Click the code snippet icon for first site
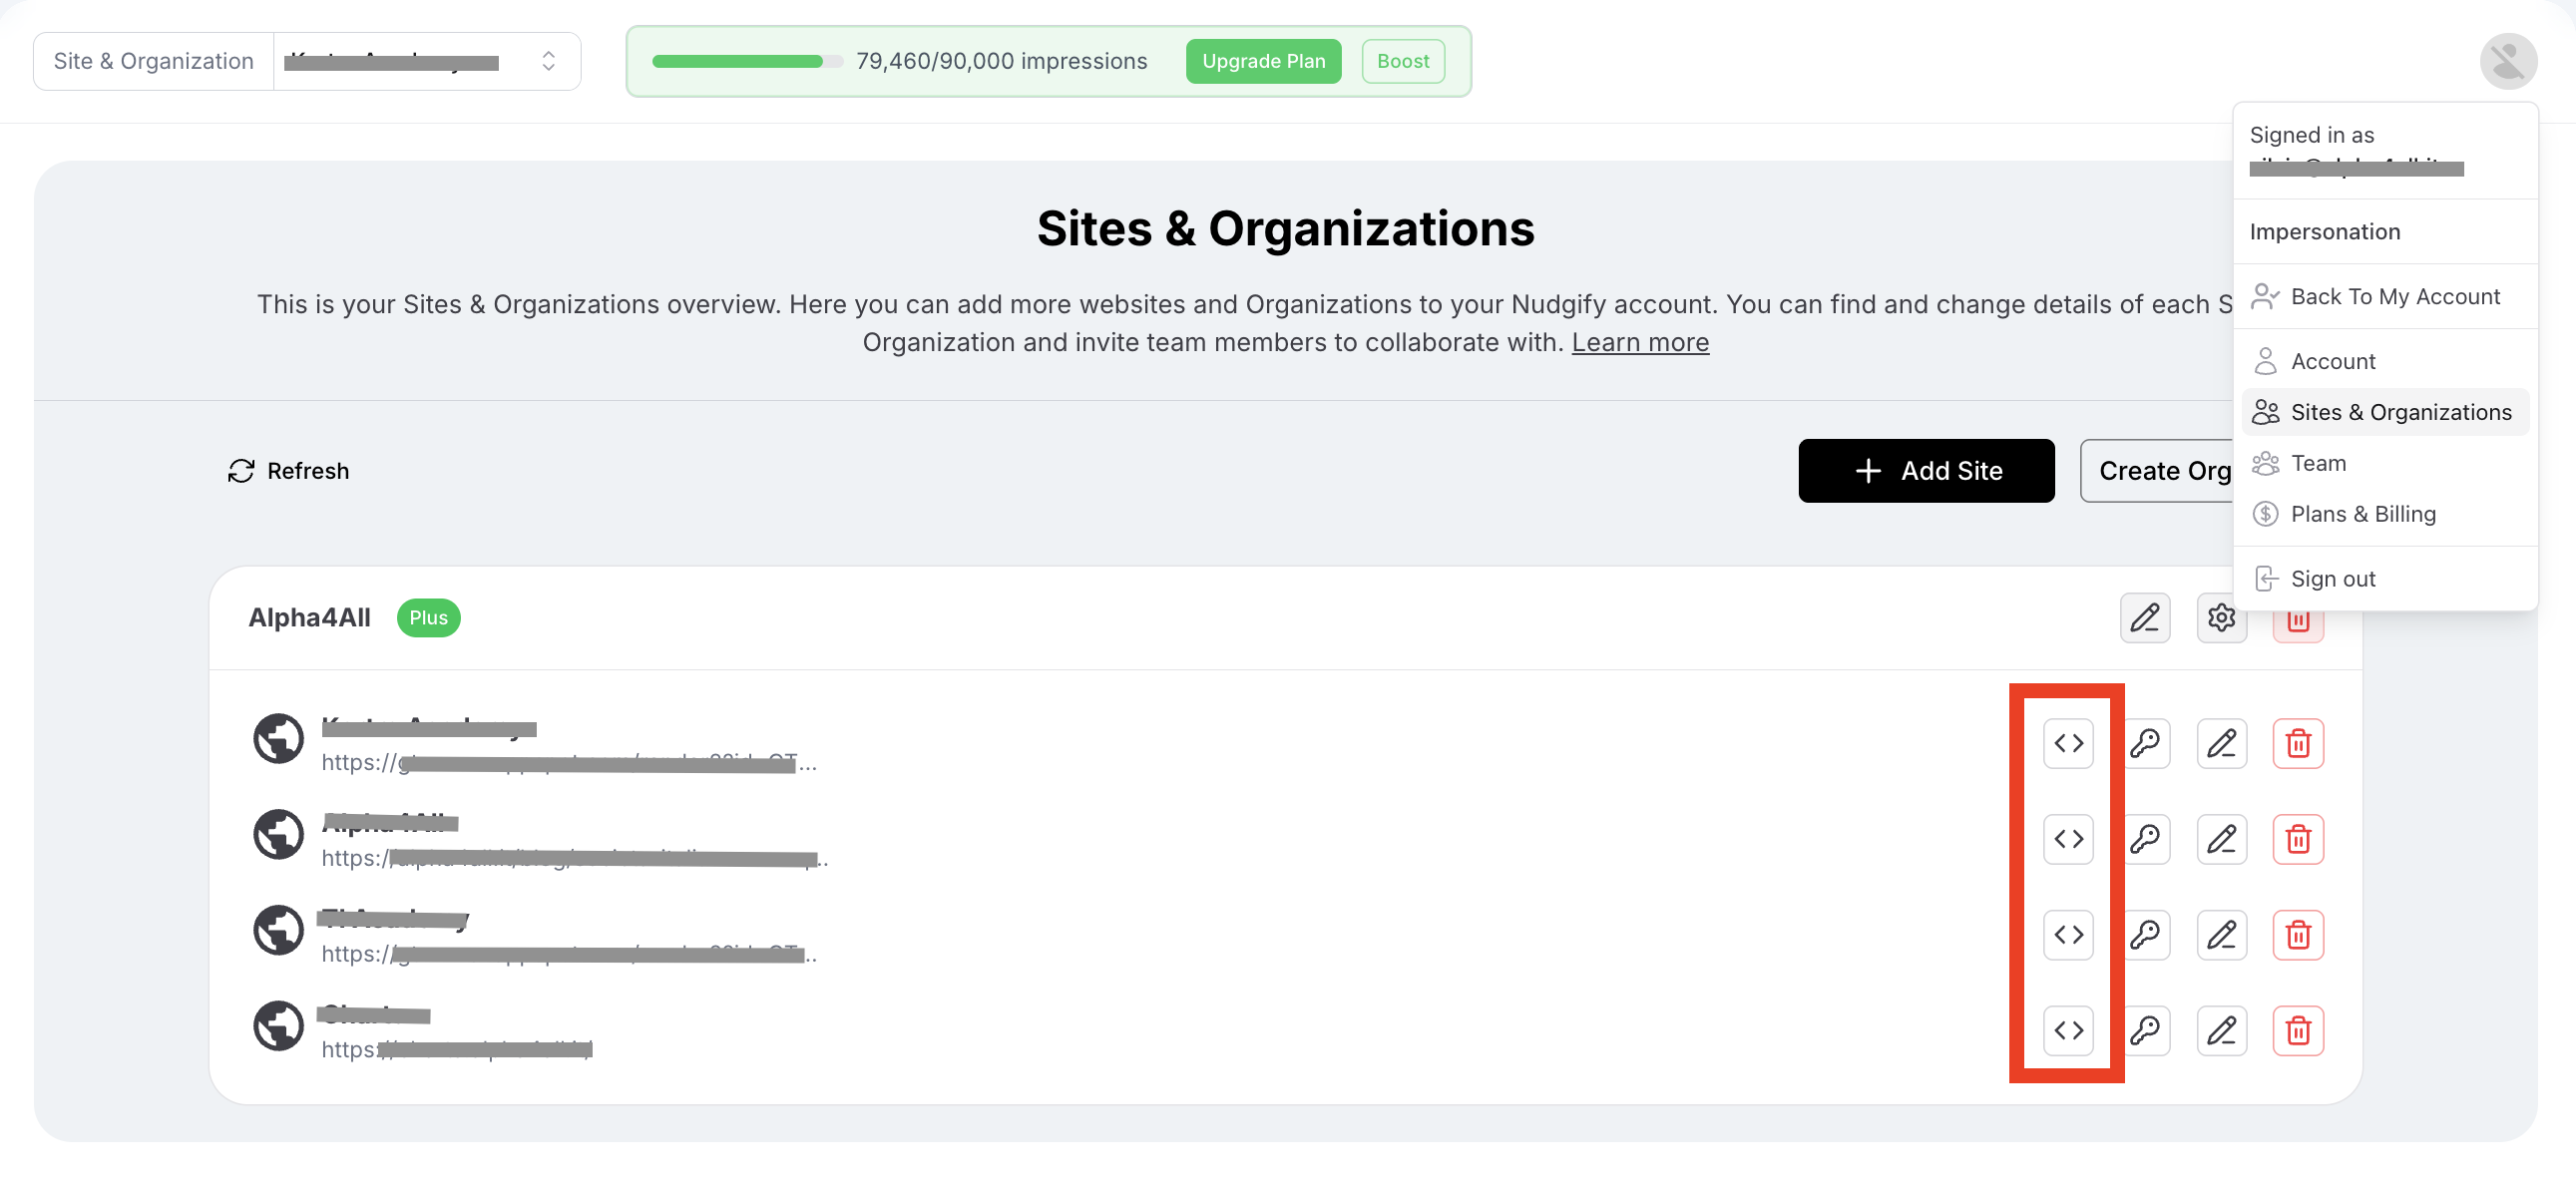The height and width of the screenshot is (1197, 2576). coord(2068,743)
